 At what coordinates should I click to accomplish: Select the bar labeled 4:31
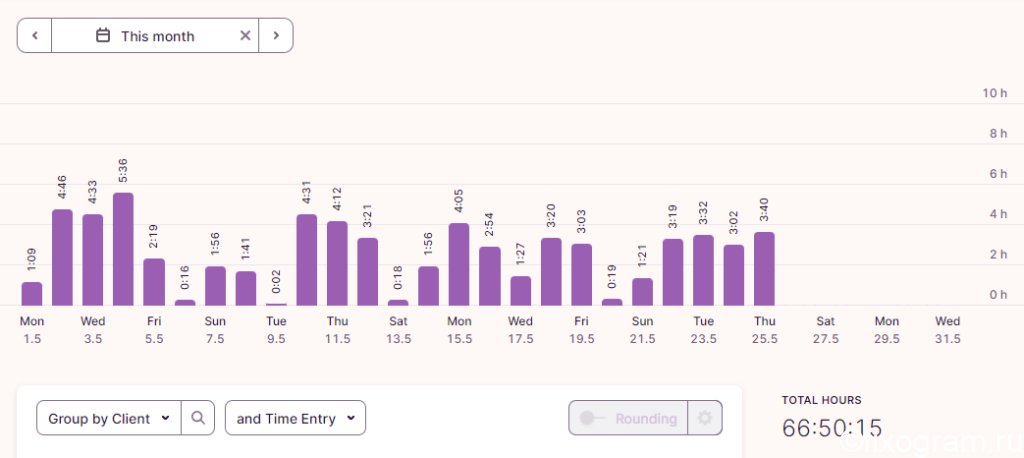click(307, 260)
